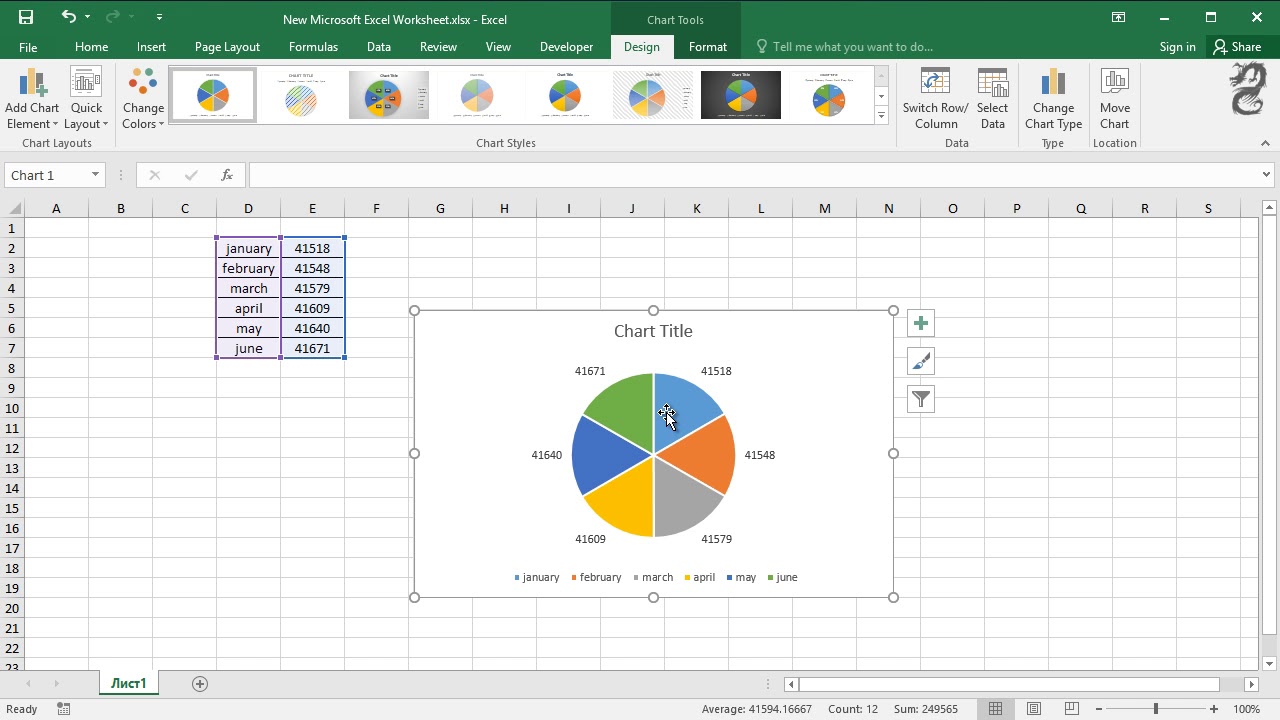The height and width of the screenshot is (720, 1280).
Task: Open the Formulas tab
Action: (x=313, y=47)
